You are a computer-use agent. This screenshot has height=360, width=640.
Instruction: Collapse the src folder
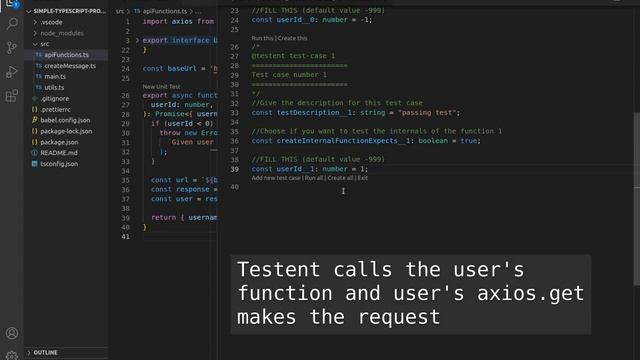click(44, 44)
